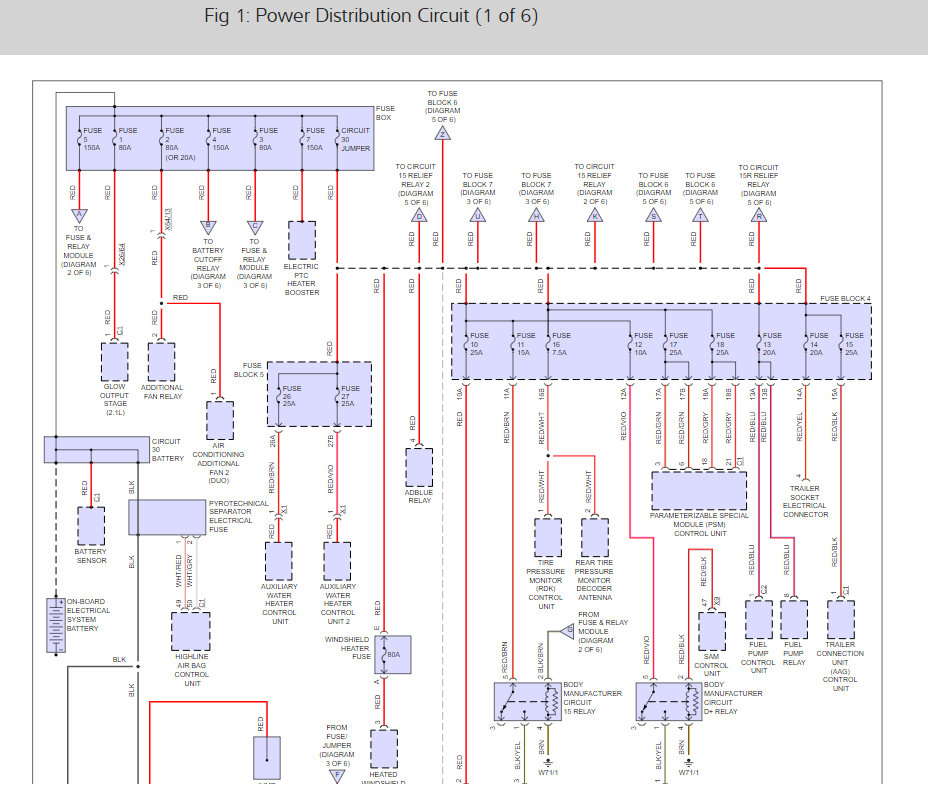Click the 'X64/13' connector label
This screenshot has width=928, height=797.
[x=169, y=219]
